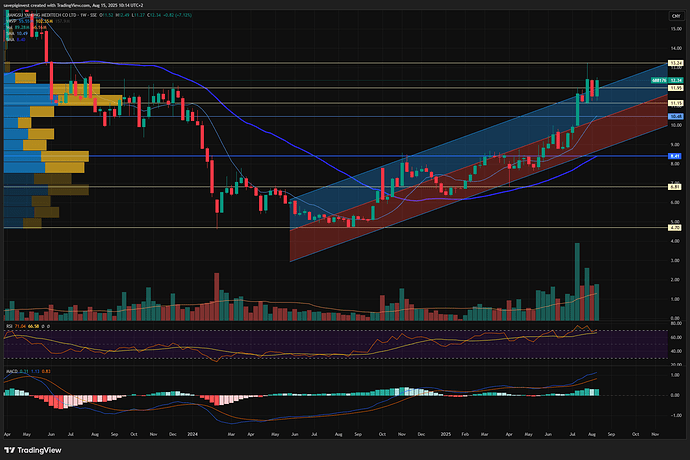Viewport: 690px width, 460px height.
Task: Click the 4.70 horizontal line price label
Action: coord(675,228)
